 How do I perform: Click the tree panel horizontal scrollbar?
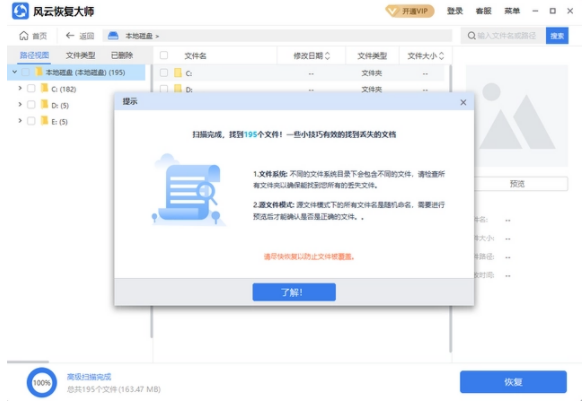point(28,361)
